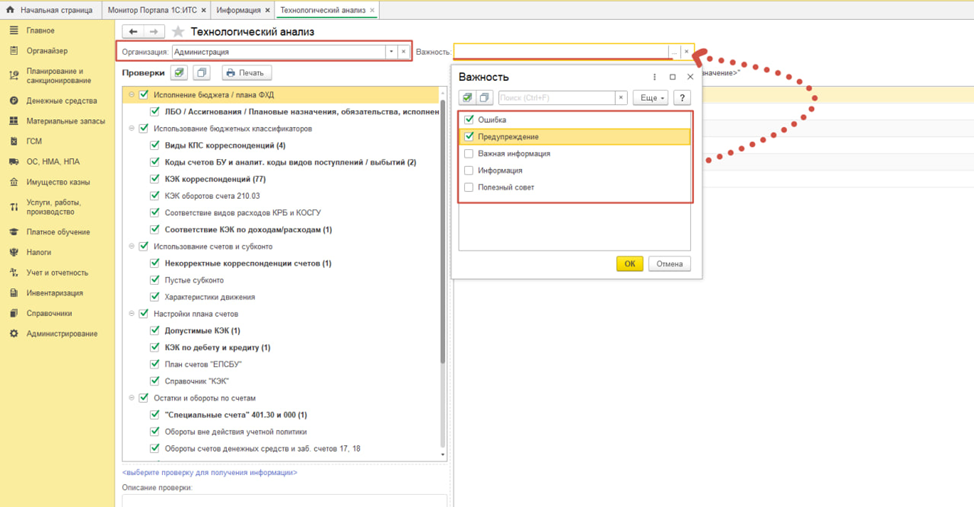Viewport: 974px width, 507px height.
Task: Maximize the Важность dialog window
Action: pyautogui.click(x=672, y=77)
